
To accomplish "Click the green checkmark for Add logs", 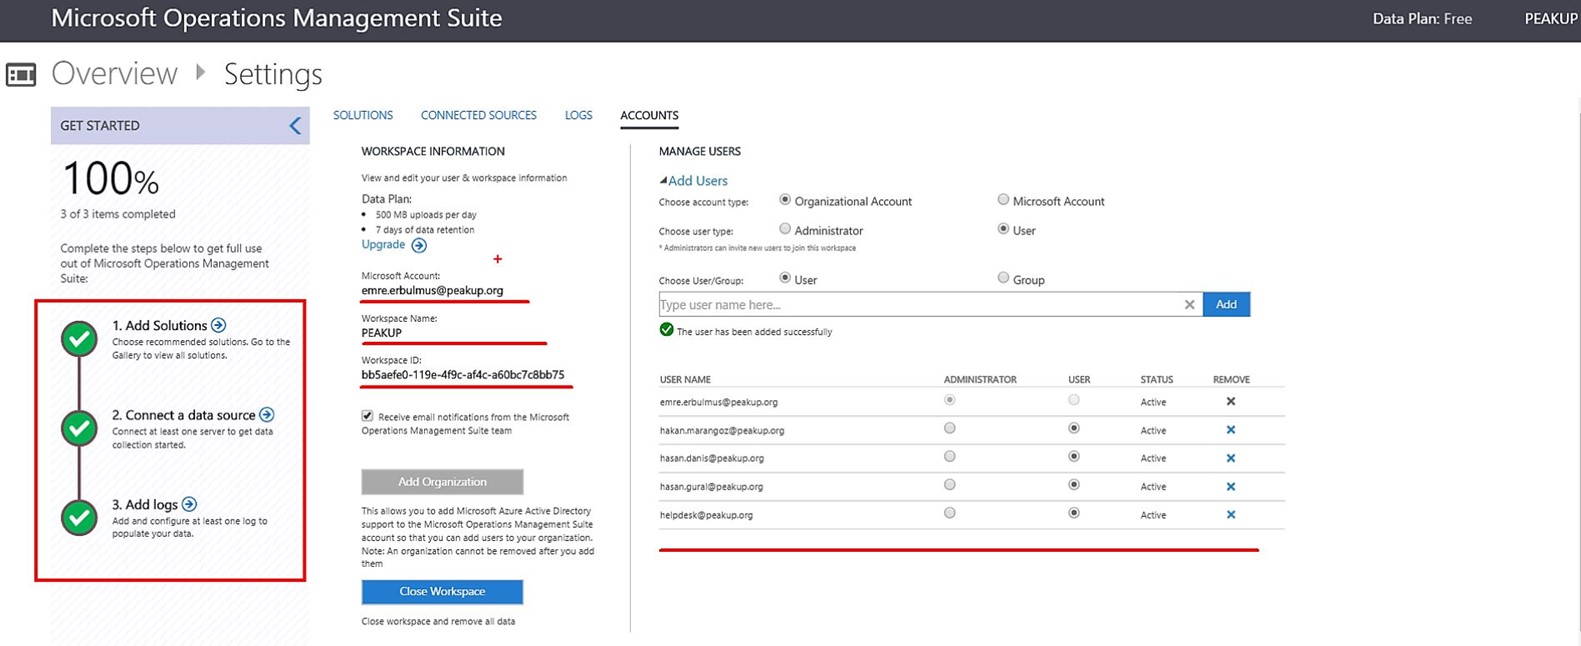I will [x=79, y=517].
